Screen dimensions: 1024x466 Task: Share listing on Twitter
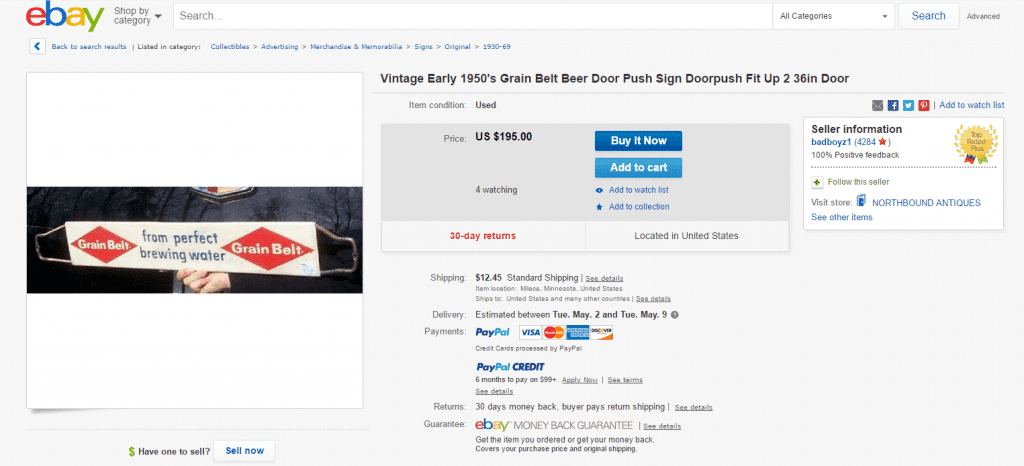tap(908, 105)
